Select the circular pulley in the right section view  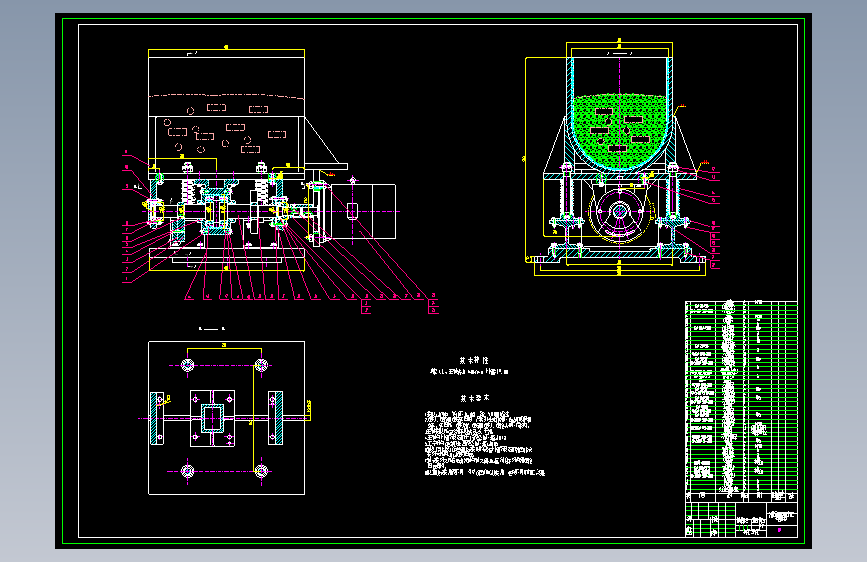click(x=620, y=212)
